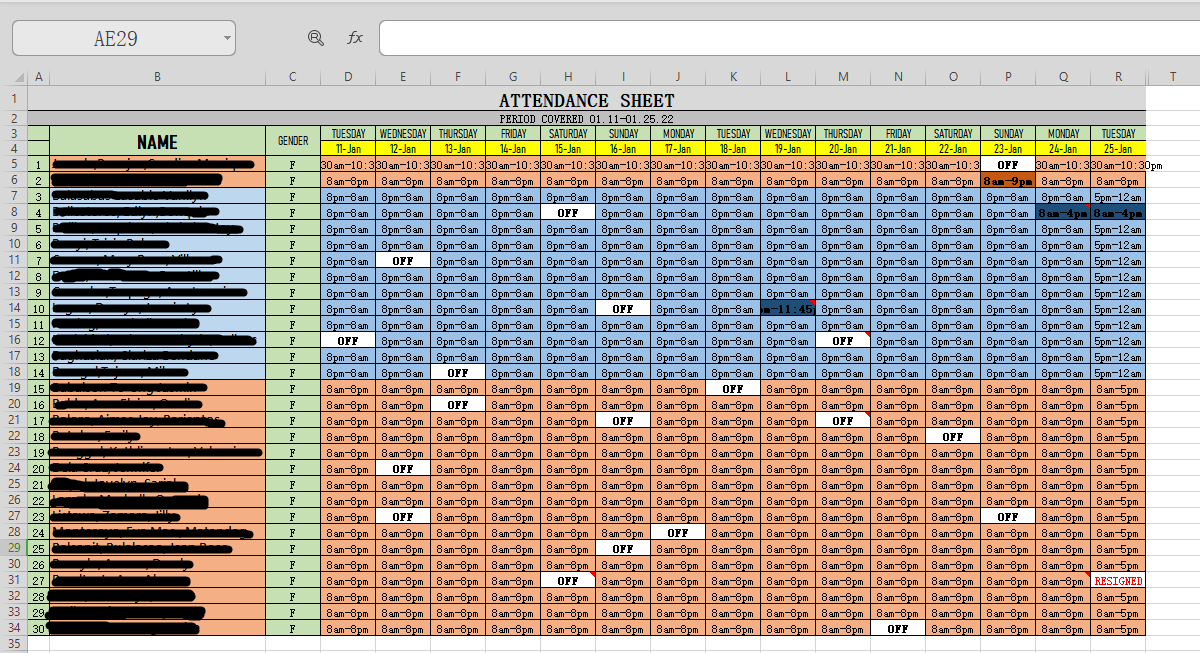Select column C header
Screen dimensions: 1200x653
tap(293, 77)
